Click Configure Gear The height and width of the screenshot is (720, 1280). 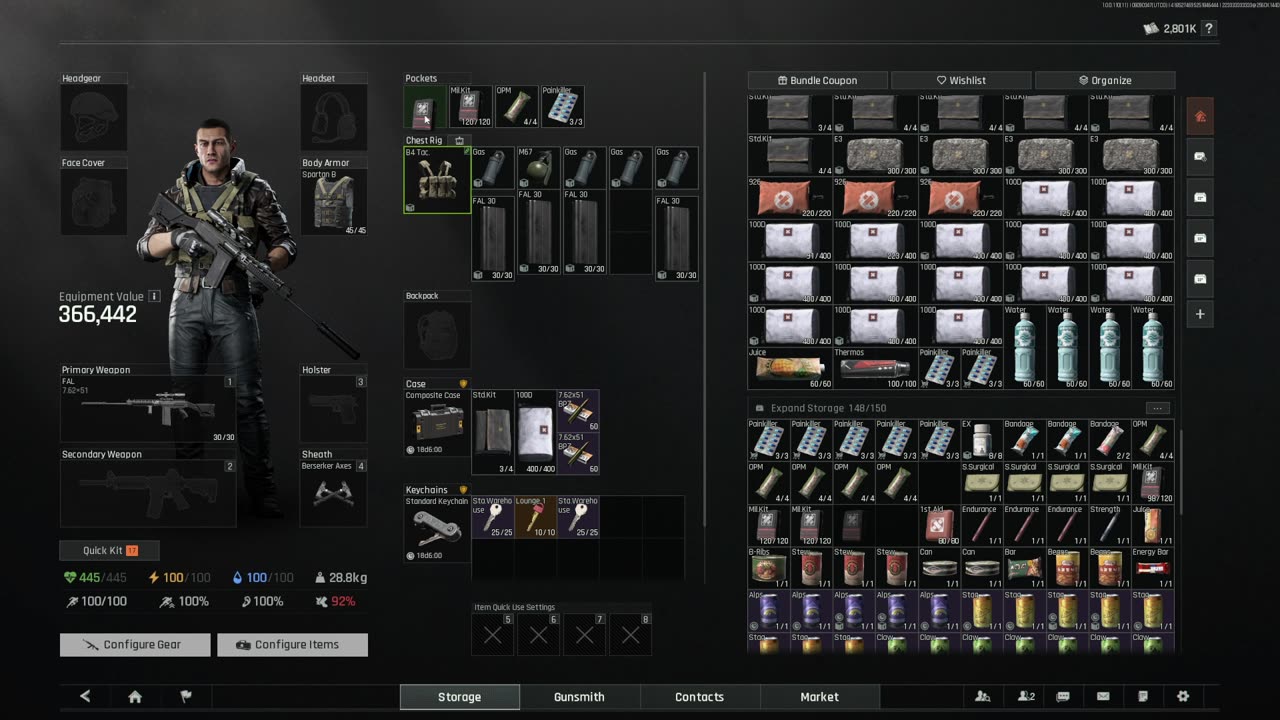tap(135, 645)
